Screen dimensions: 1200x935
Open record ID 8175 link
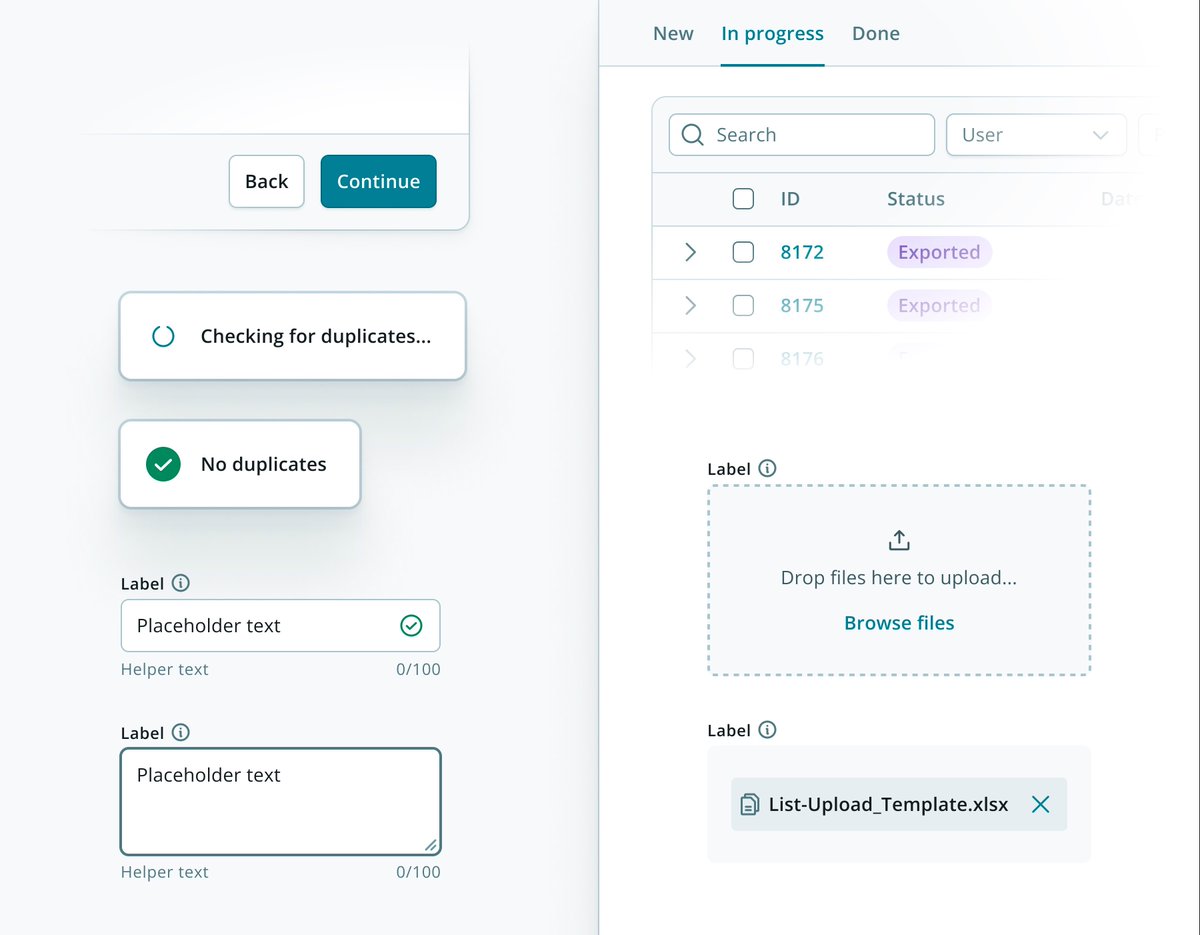(802, 305)
